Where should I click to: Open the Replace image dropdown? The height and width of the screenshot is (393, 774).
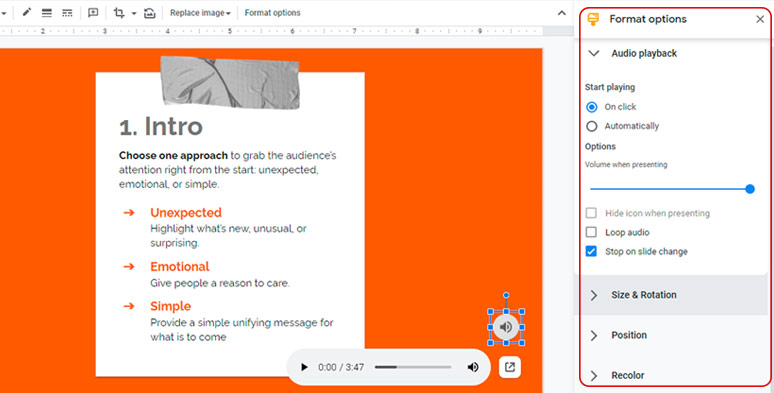[200, 13]
